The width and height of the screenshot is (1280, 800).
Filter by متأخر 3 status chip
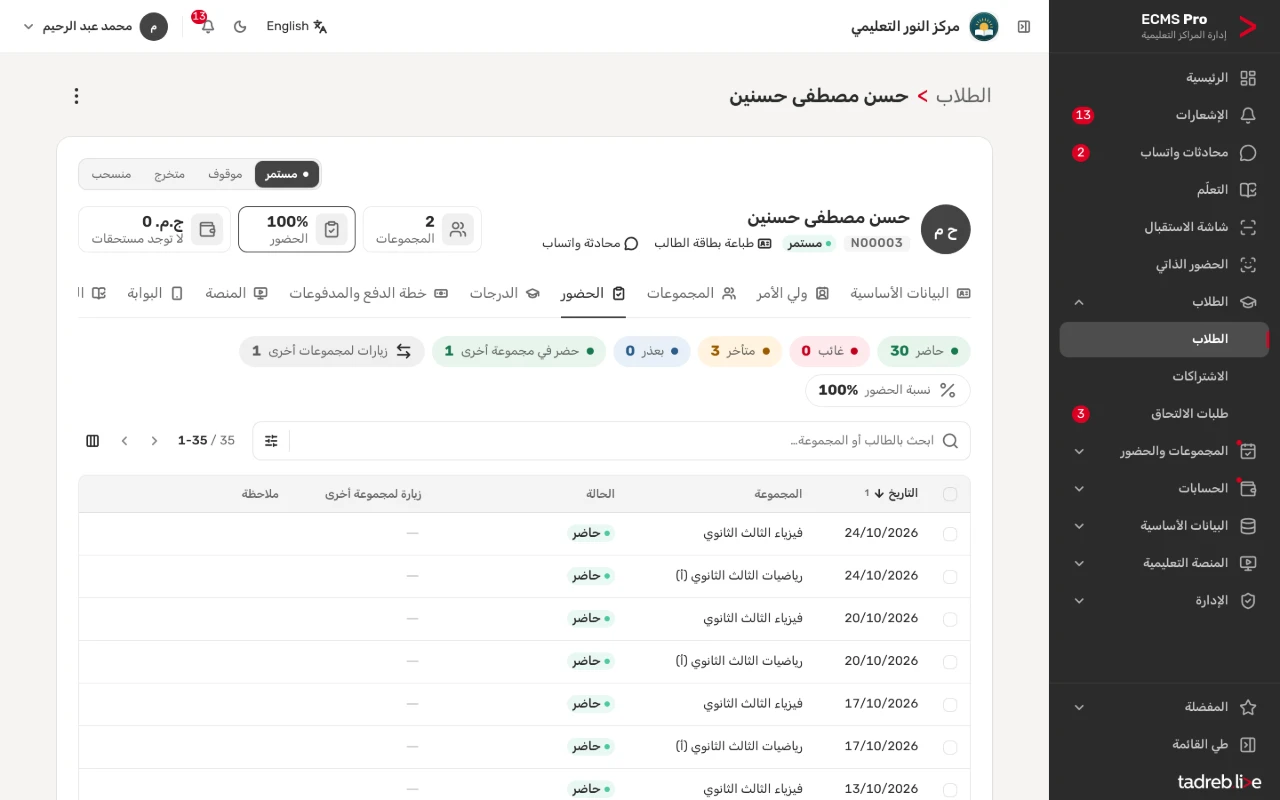click(740, 351)
